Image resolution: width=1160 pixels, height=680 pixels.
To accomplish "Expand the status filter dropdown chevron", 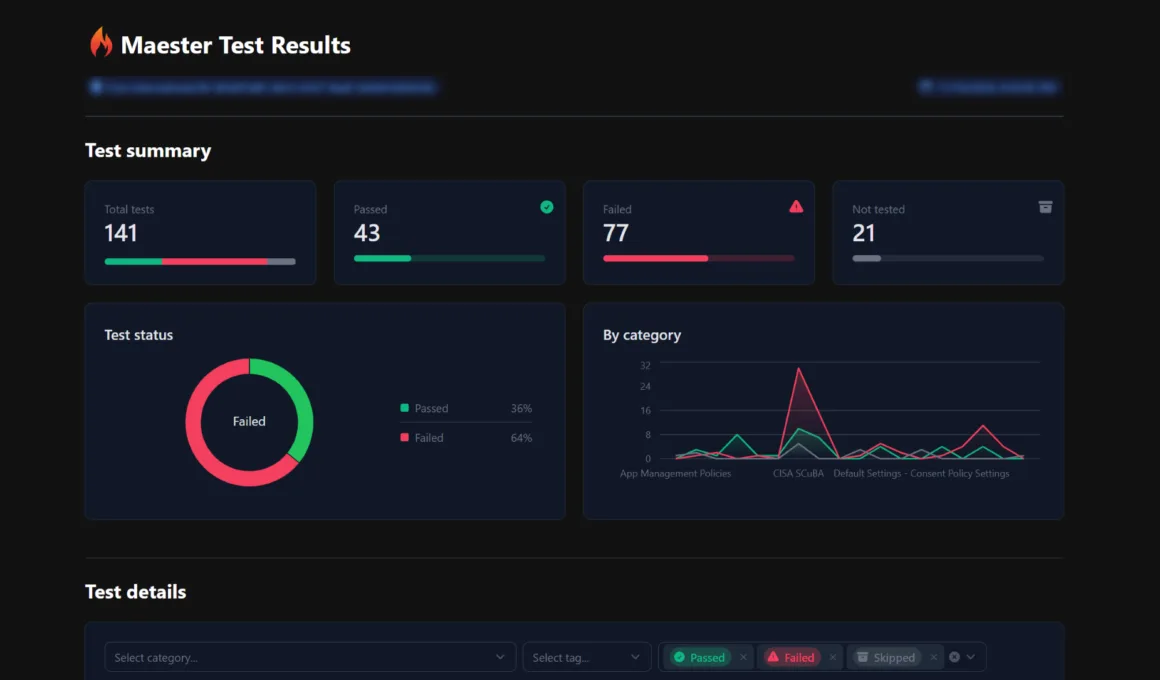I will [971, 657].
